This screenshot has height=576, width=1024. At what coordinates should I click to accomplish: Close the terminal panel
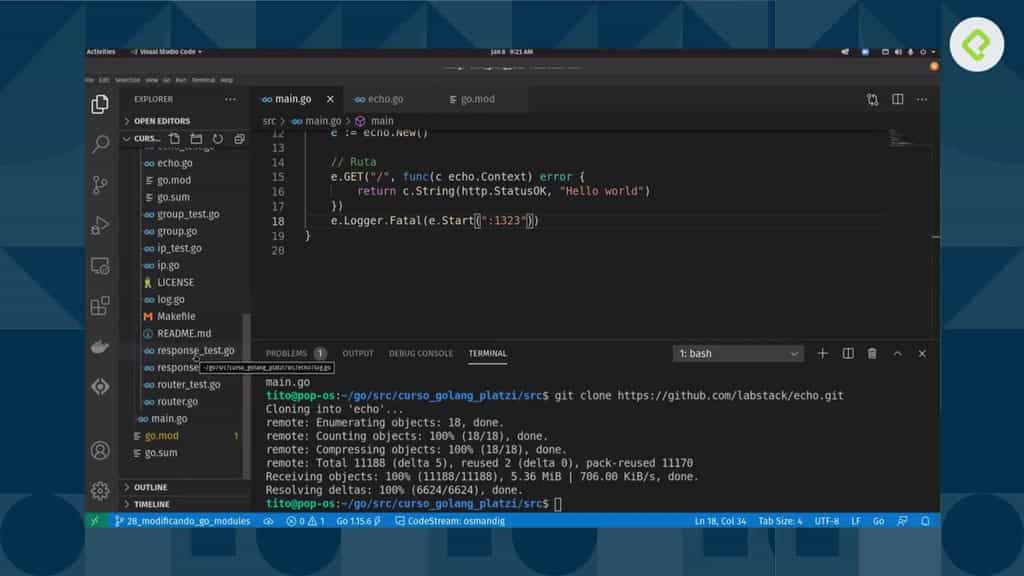tap(922, 353)
